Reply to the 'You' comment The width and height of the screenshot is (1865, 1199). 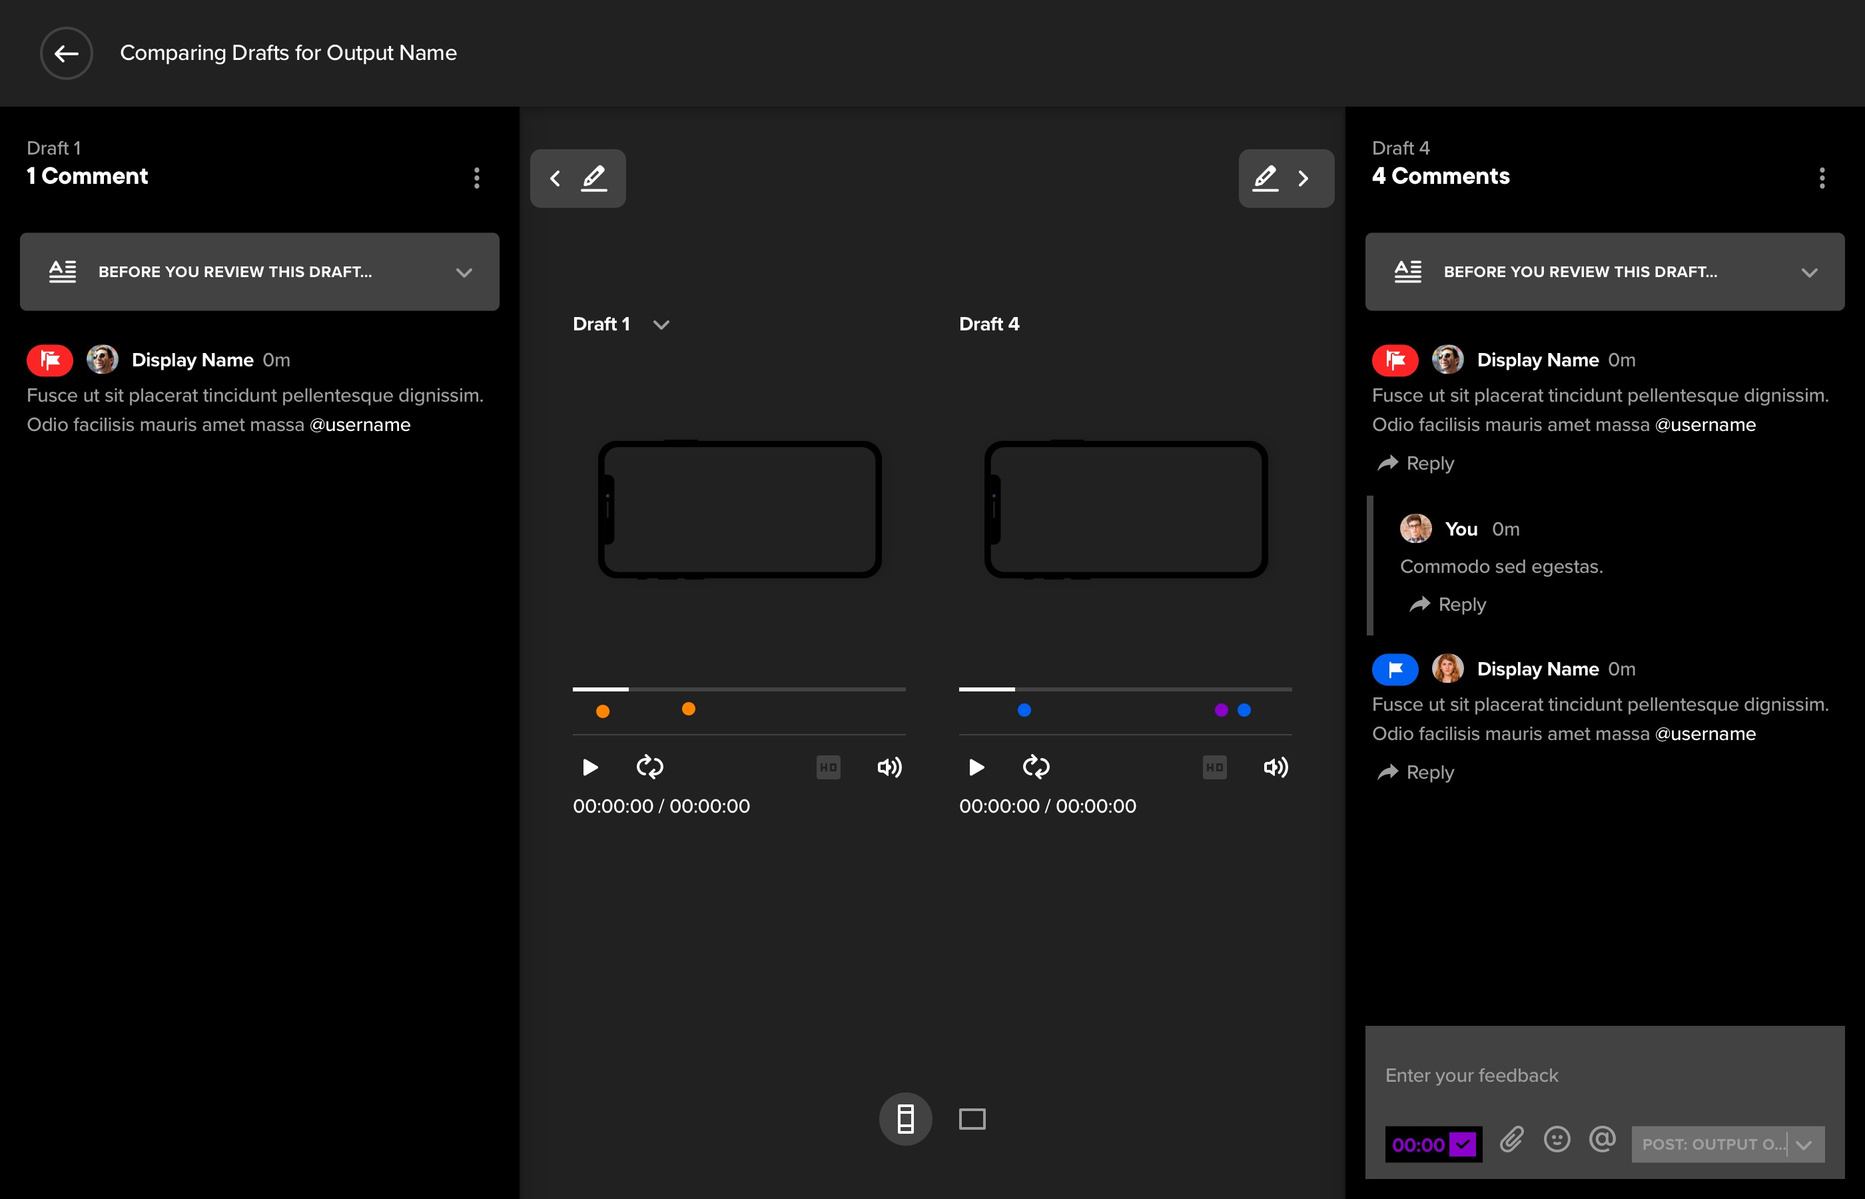click(1448, 604)
